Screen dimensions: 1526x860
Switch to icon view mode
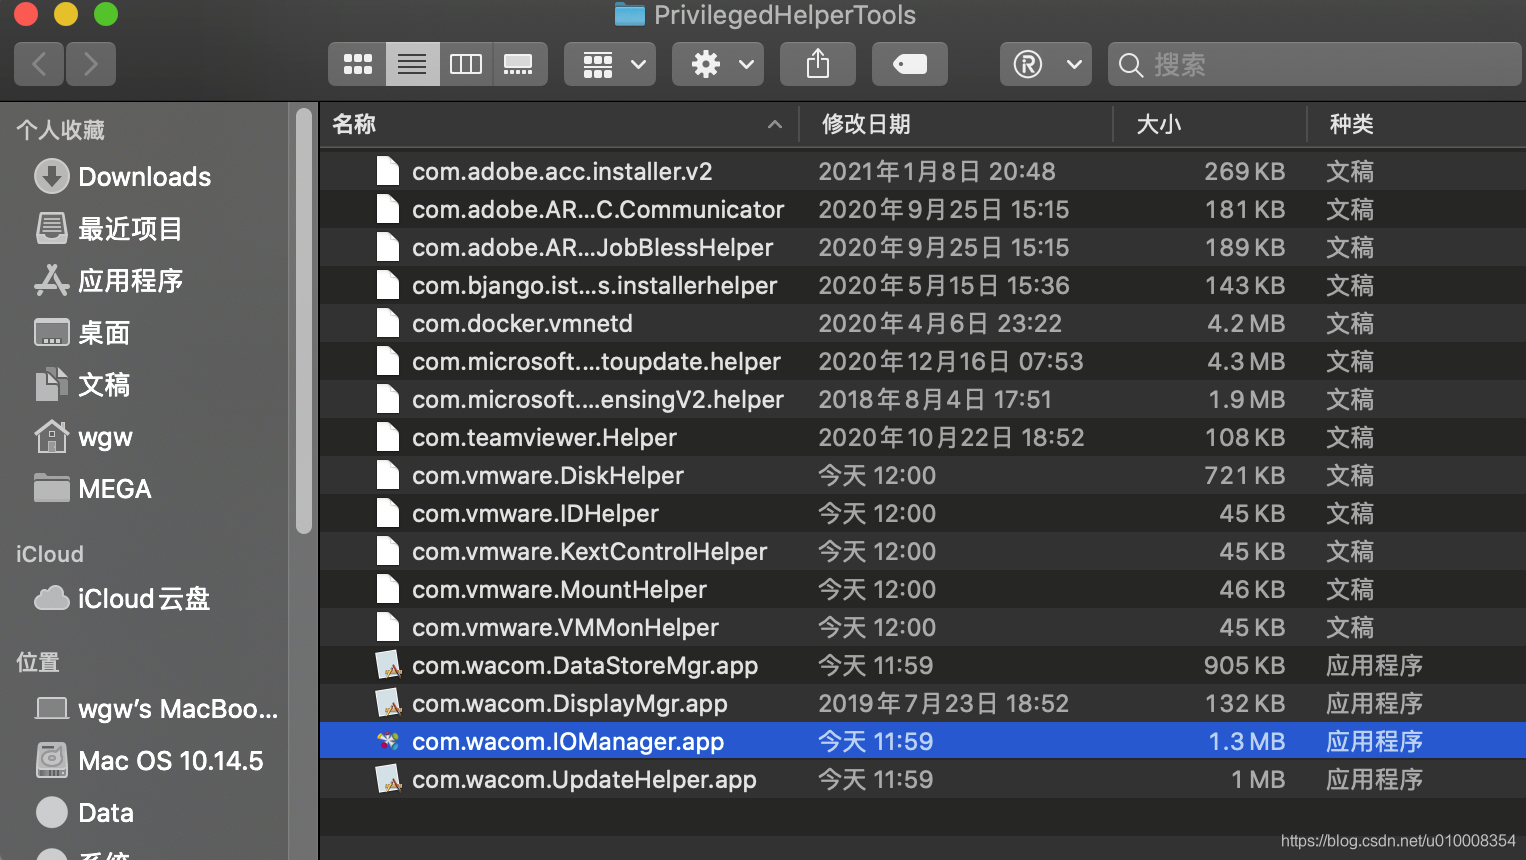click(x=357, y=65)
